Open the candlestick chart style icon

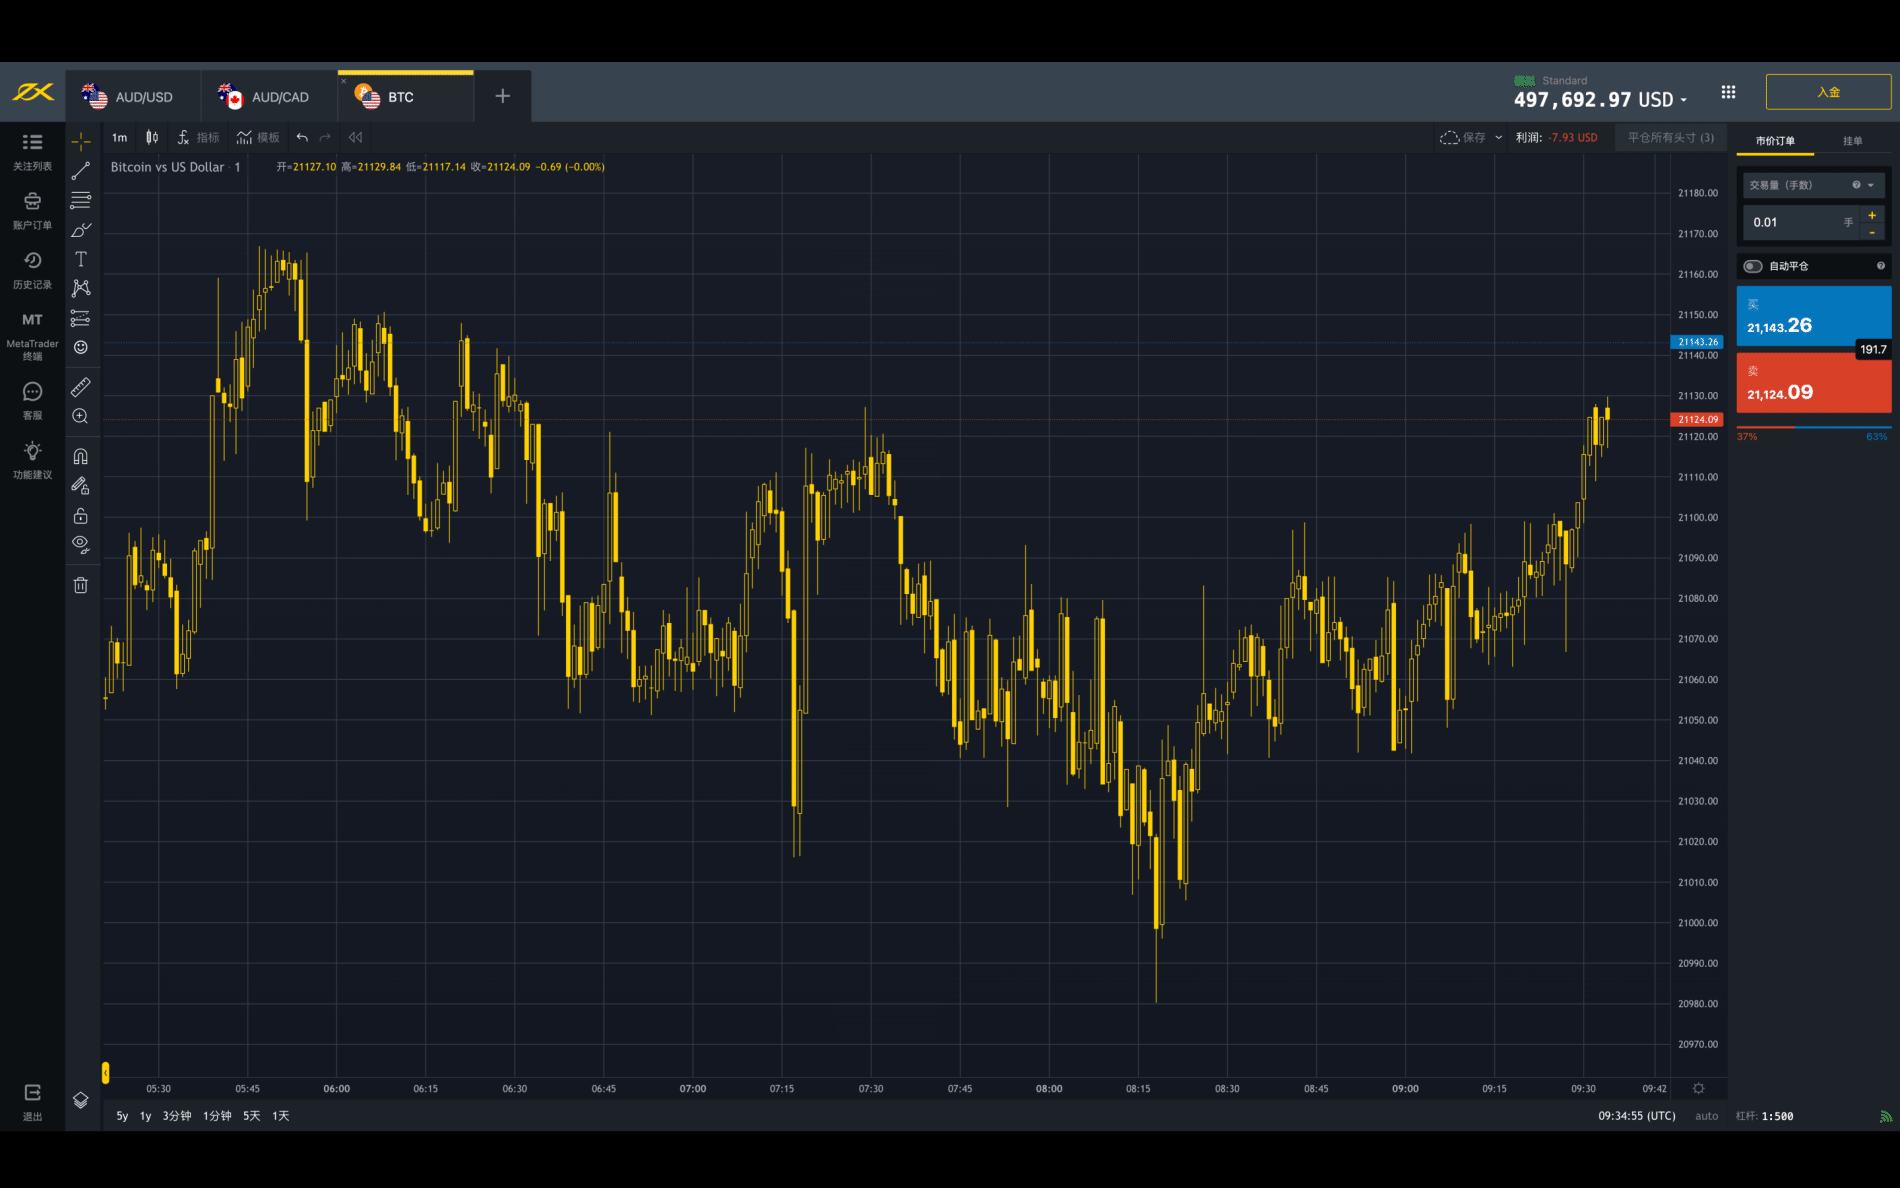tap(152, 138)
